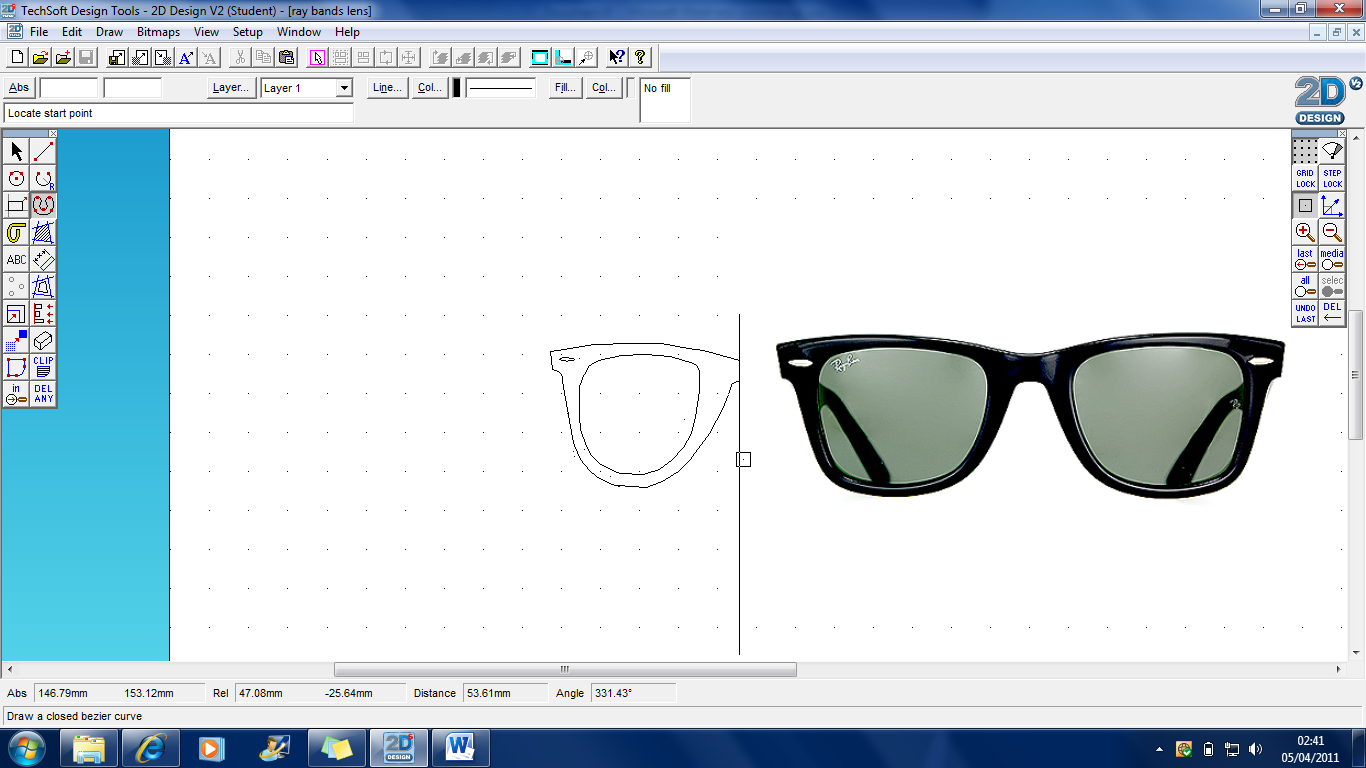1366x768 pixels.
Task: Open the CLIP tool
Action: point(41,366)
